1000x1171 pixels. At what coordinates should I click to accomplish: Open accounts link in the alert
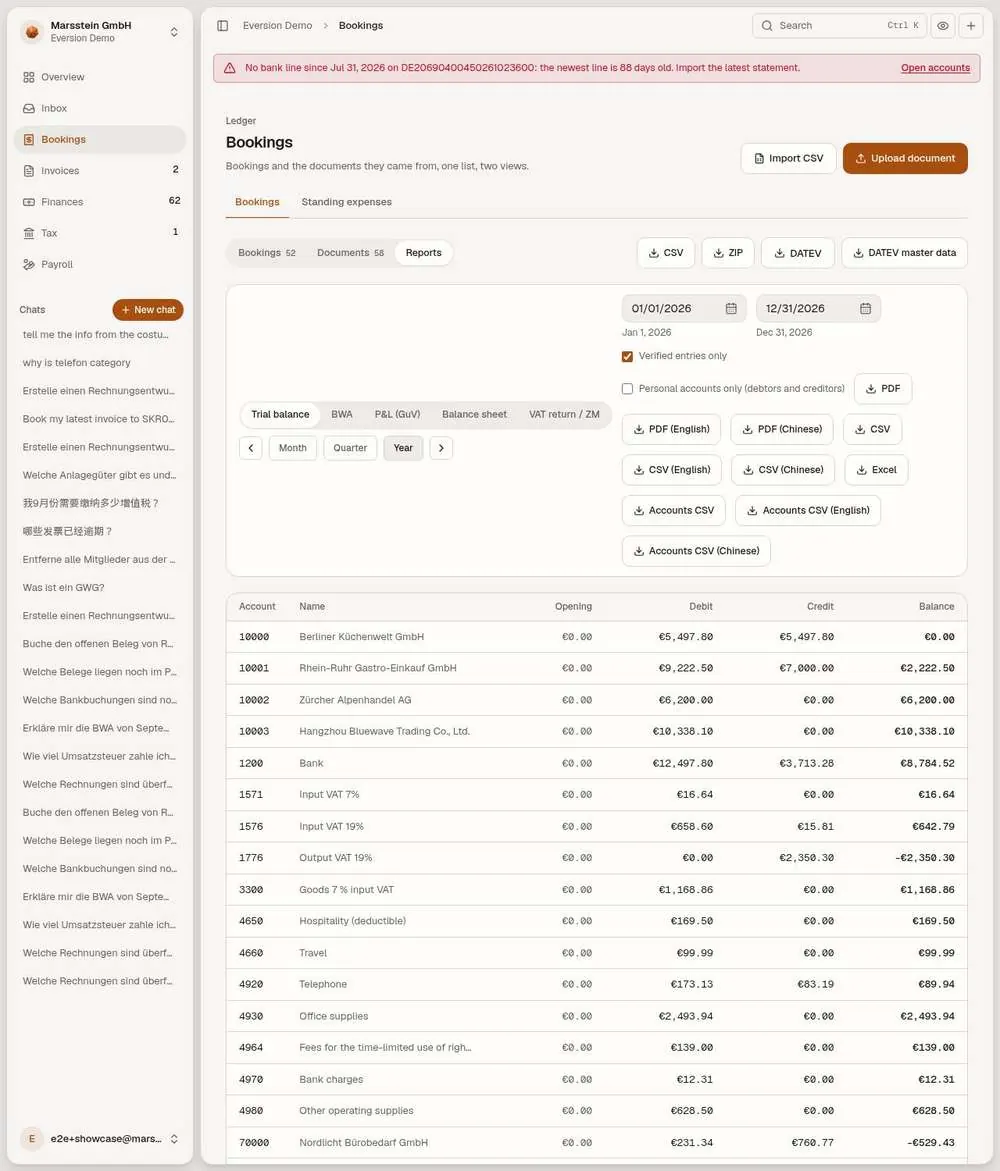(x=935, y=68)
